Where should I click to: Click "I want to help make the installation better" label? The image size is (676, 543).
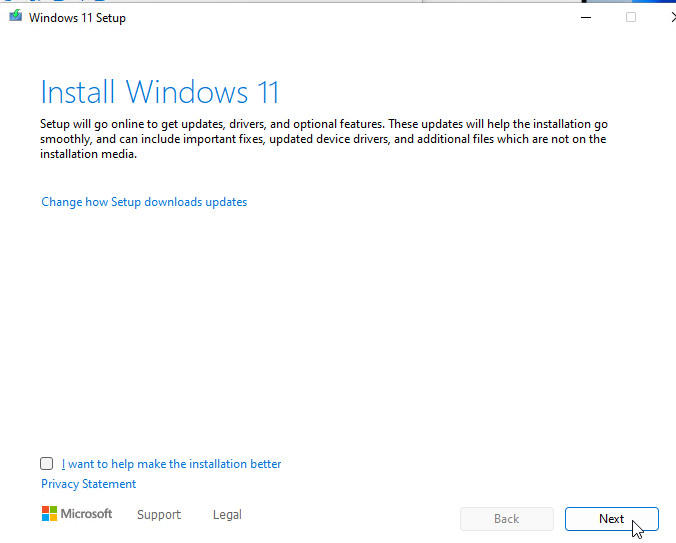(x=172, y=464)
